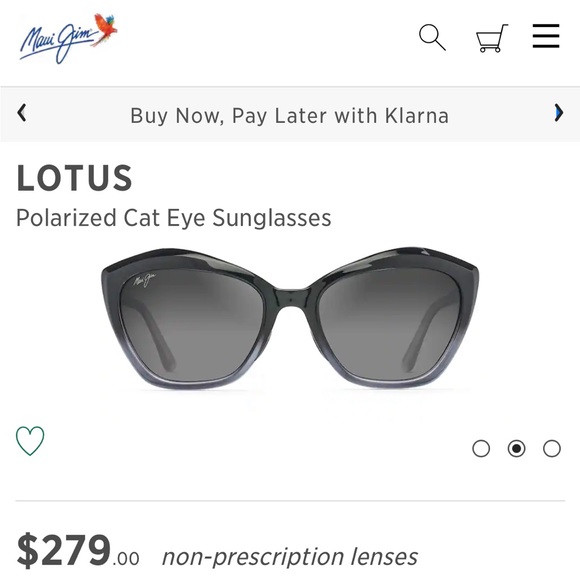The image size is (580, 580).
Task: Open the hamburger navigation menu
Action: point(546,36)
